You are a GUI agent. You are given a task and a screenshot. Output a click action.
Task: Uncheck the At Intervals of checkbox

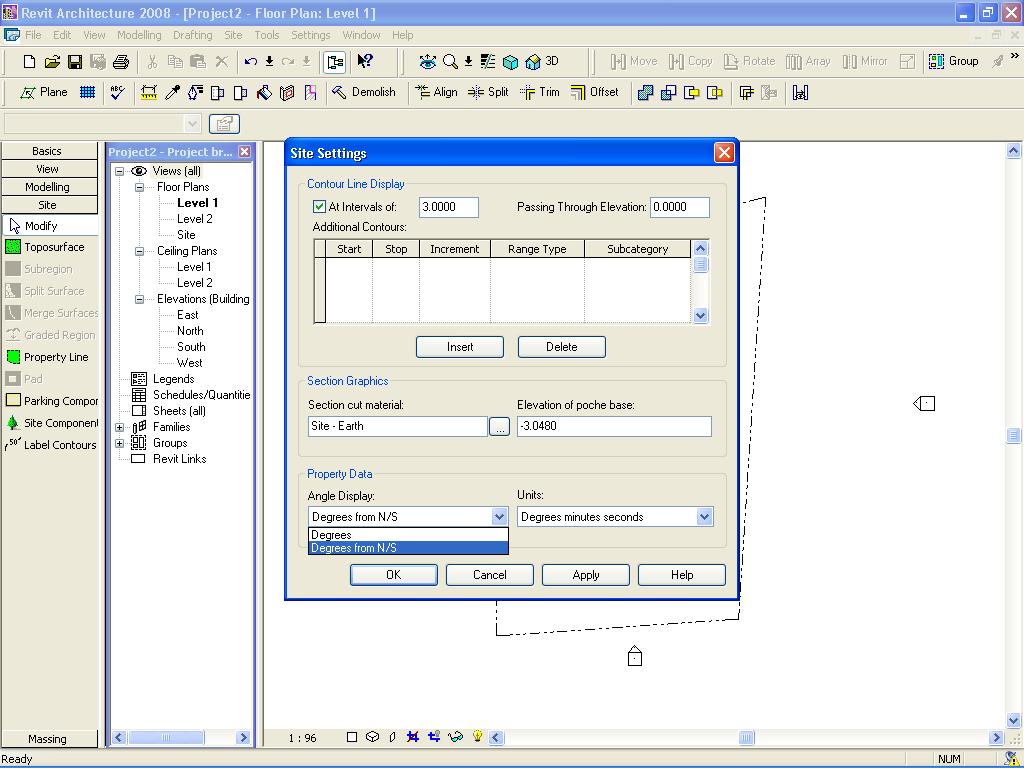click(x=320, y=207)
